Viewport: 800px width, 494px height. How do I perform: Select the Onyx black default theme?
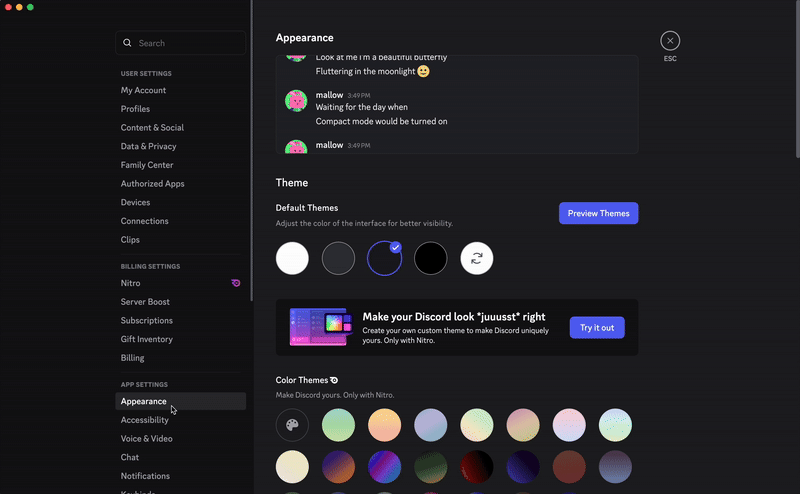coord(431,258)
